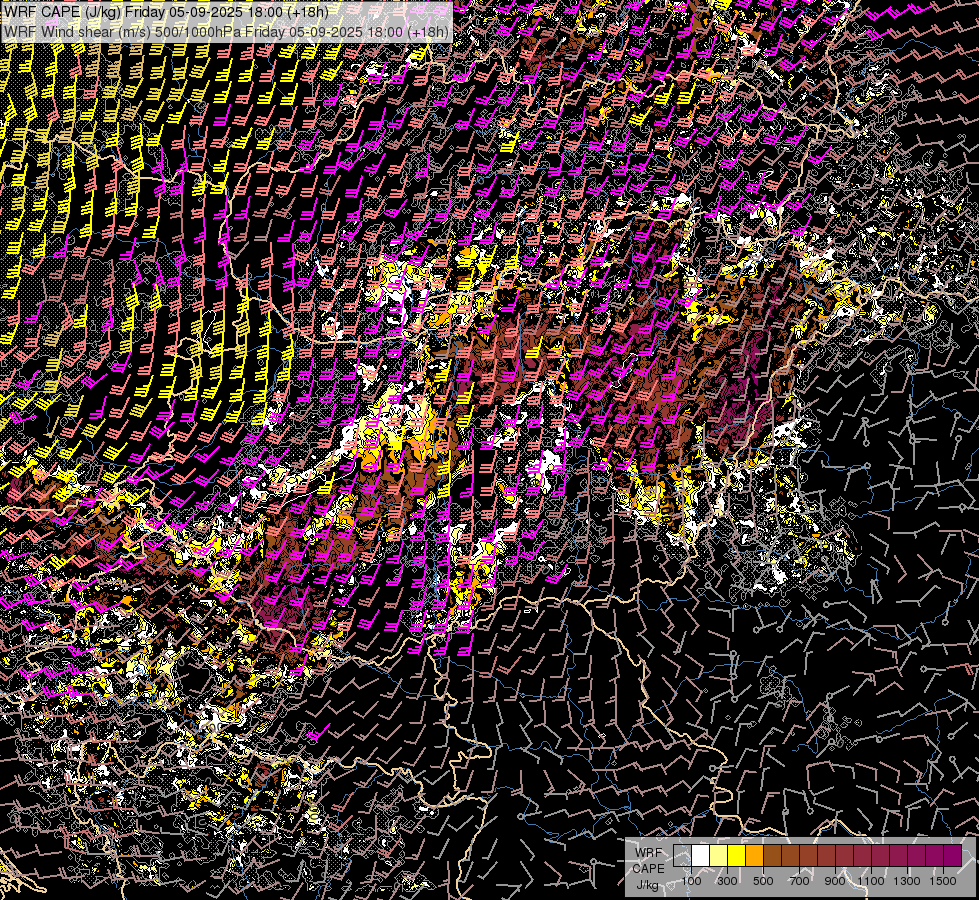
Task: Click the legend value 700
Action: 799,881
